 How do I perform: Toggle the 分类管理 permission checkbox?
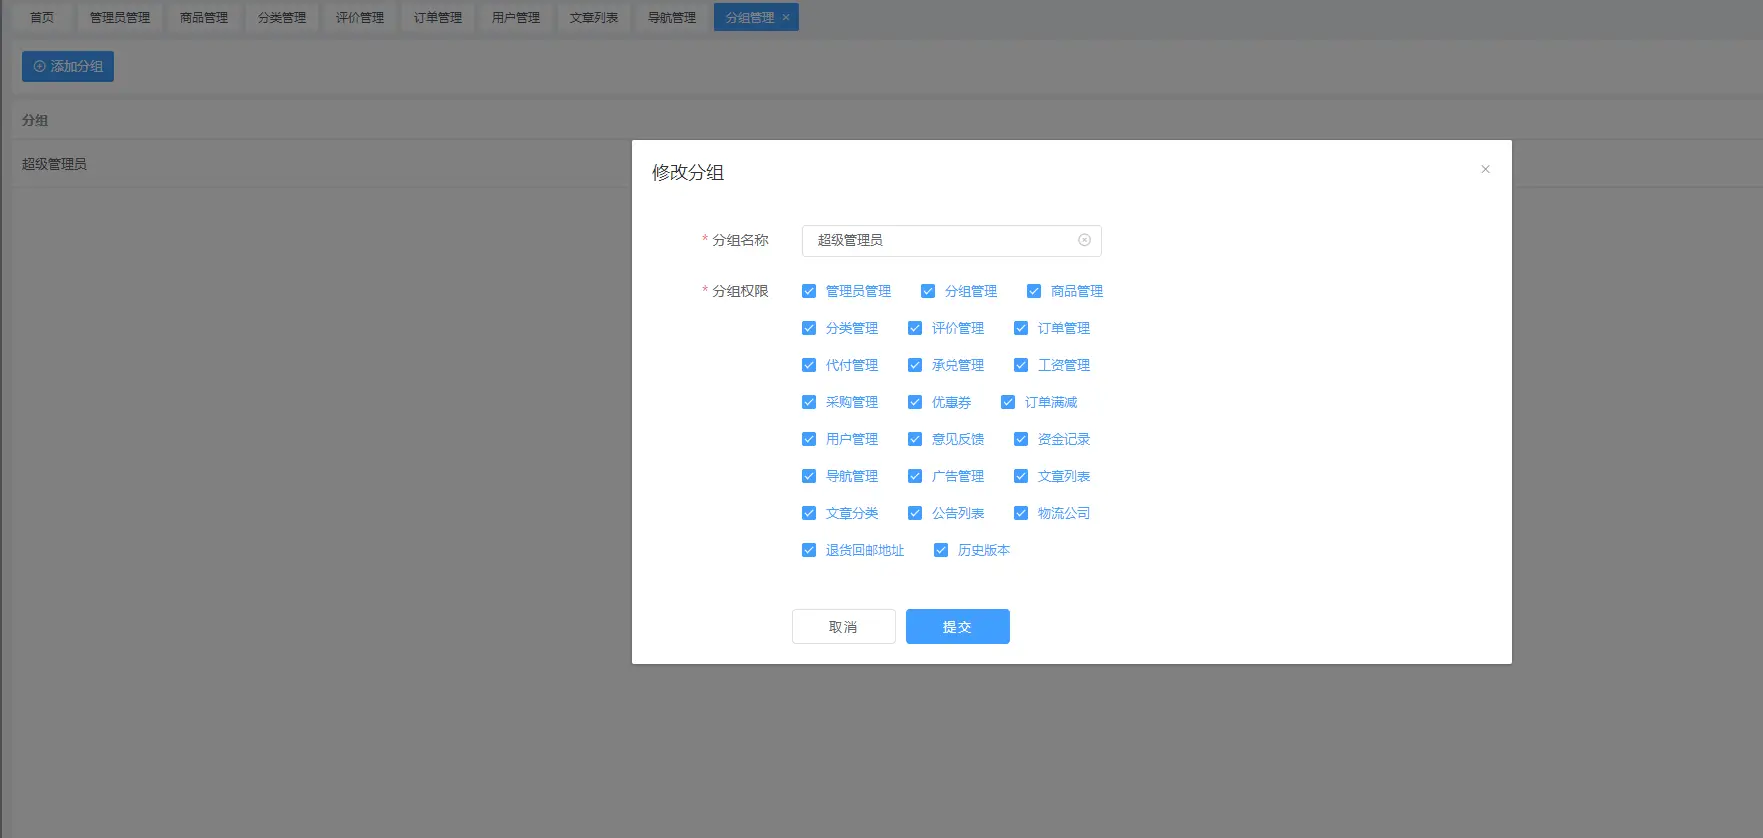coord(809,328)
